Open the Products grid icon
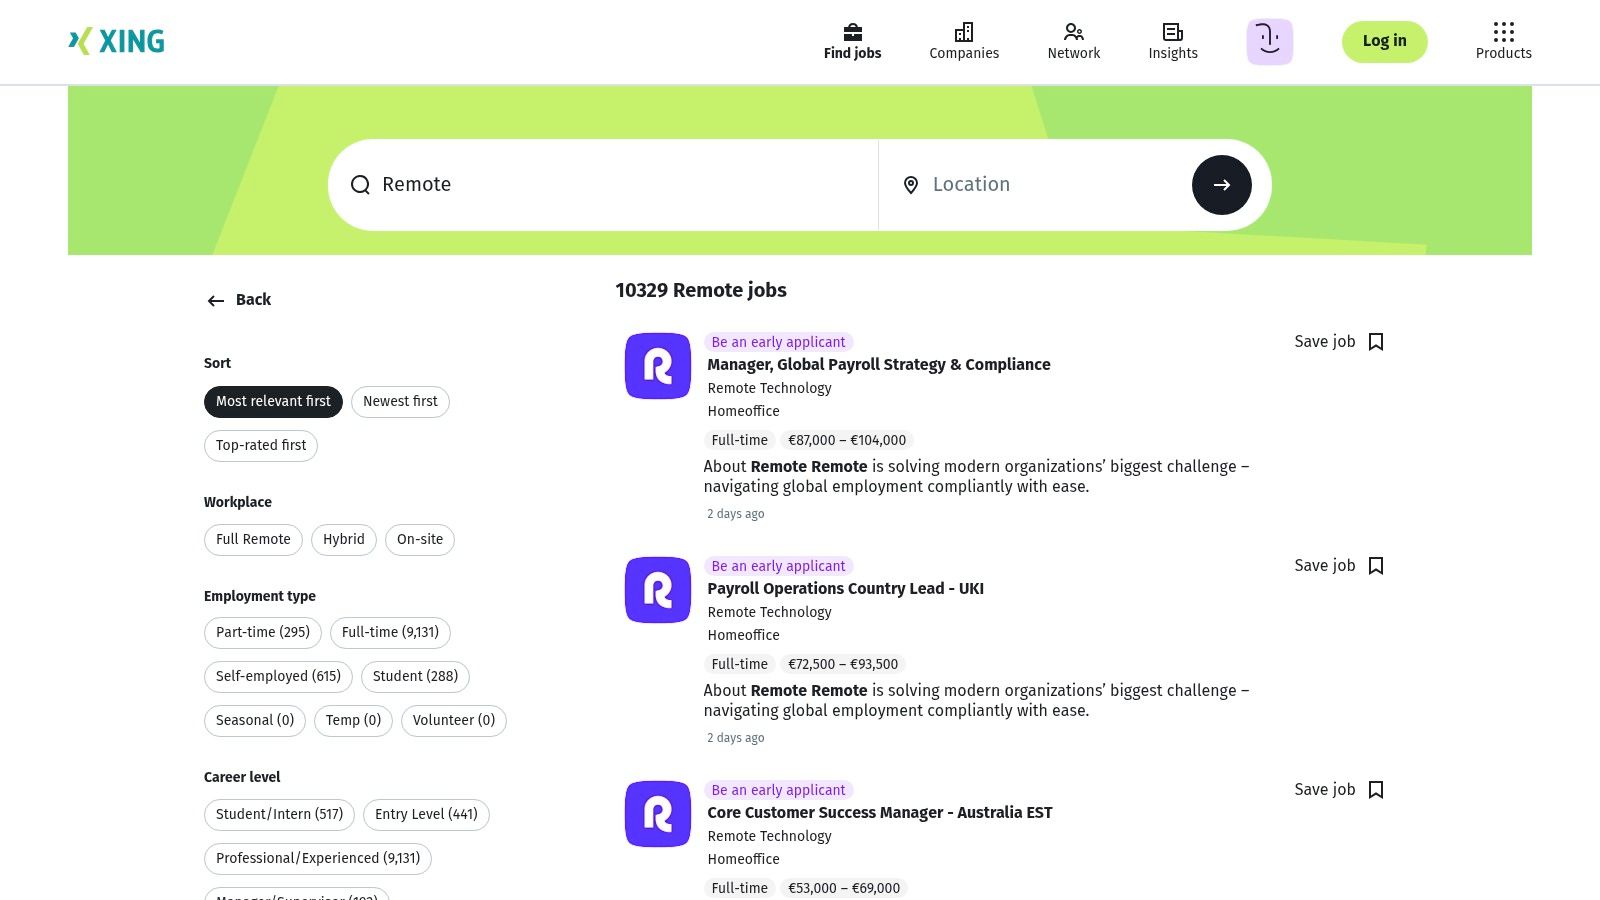Viewport: 1600px width, 900px height. (1503, 32)
